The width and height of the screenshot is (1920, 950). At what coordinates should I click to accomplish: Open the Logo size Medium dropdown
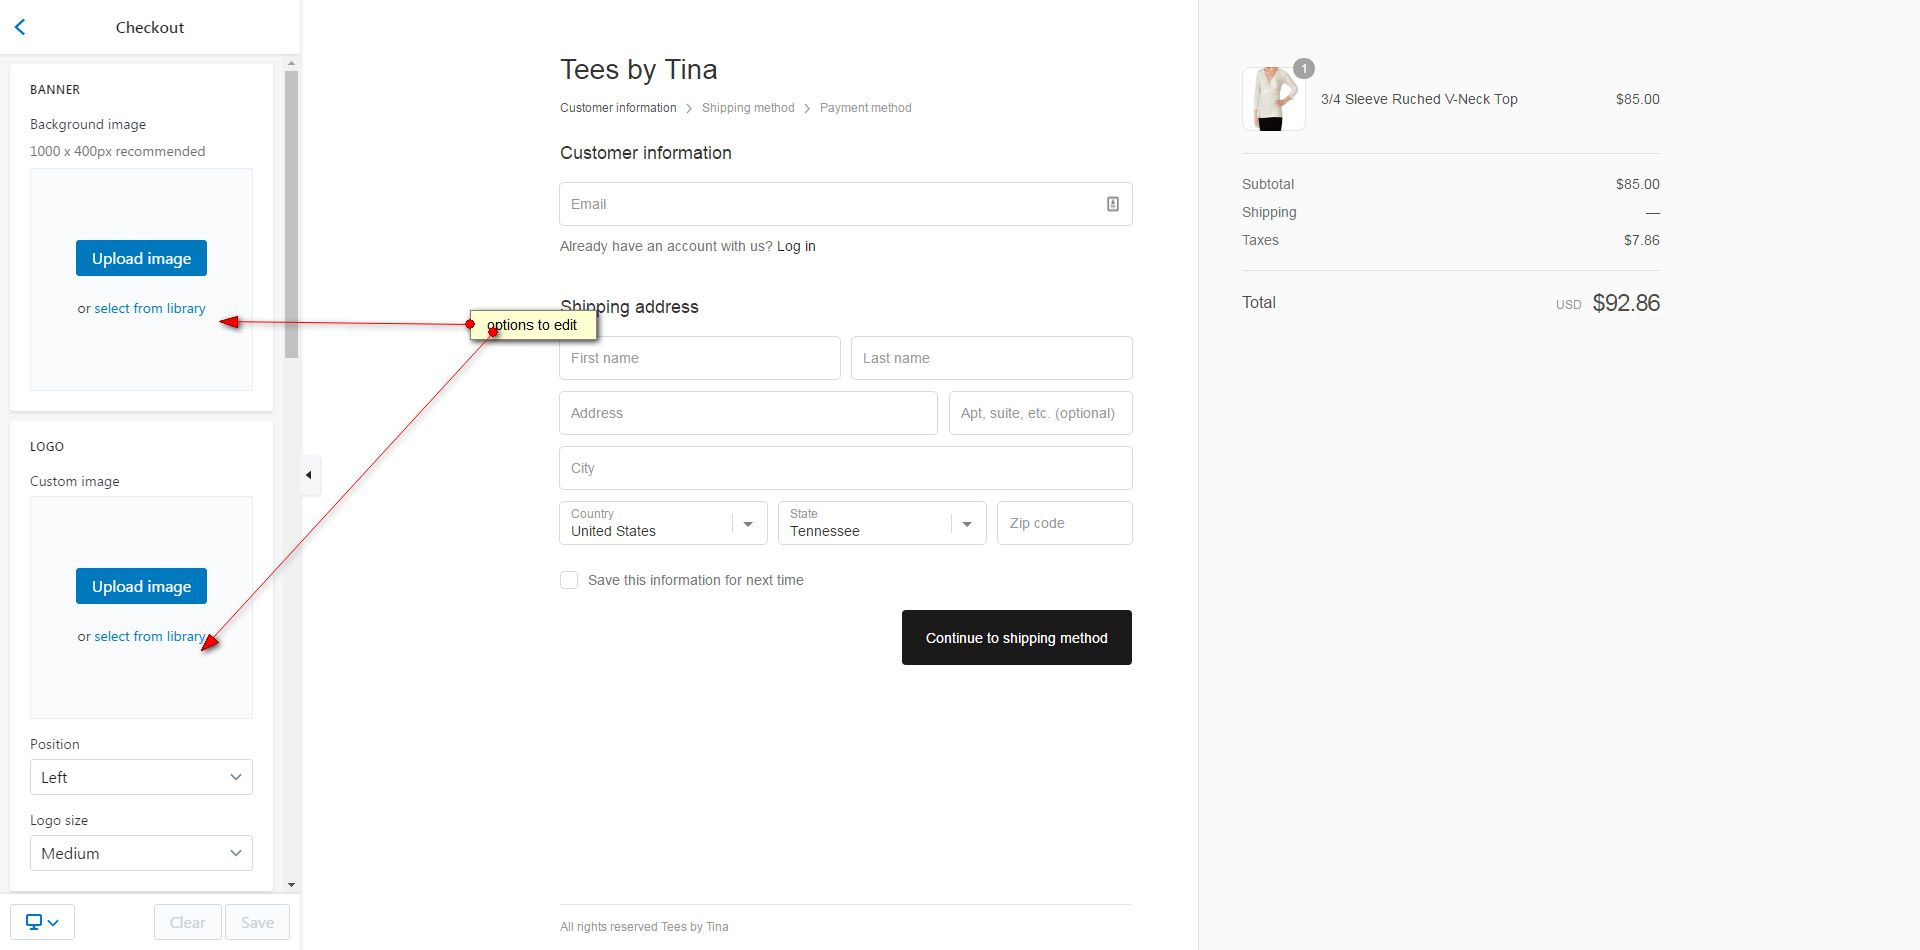coord(141,853)
